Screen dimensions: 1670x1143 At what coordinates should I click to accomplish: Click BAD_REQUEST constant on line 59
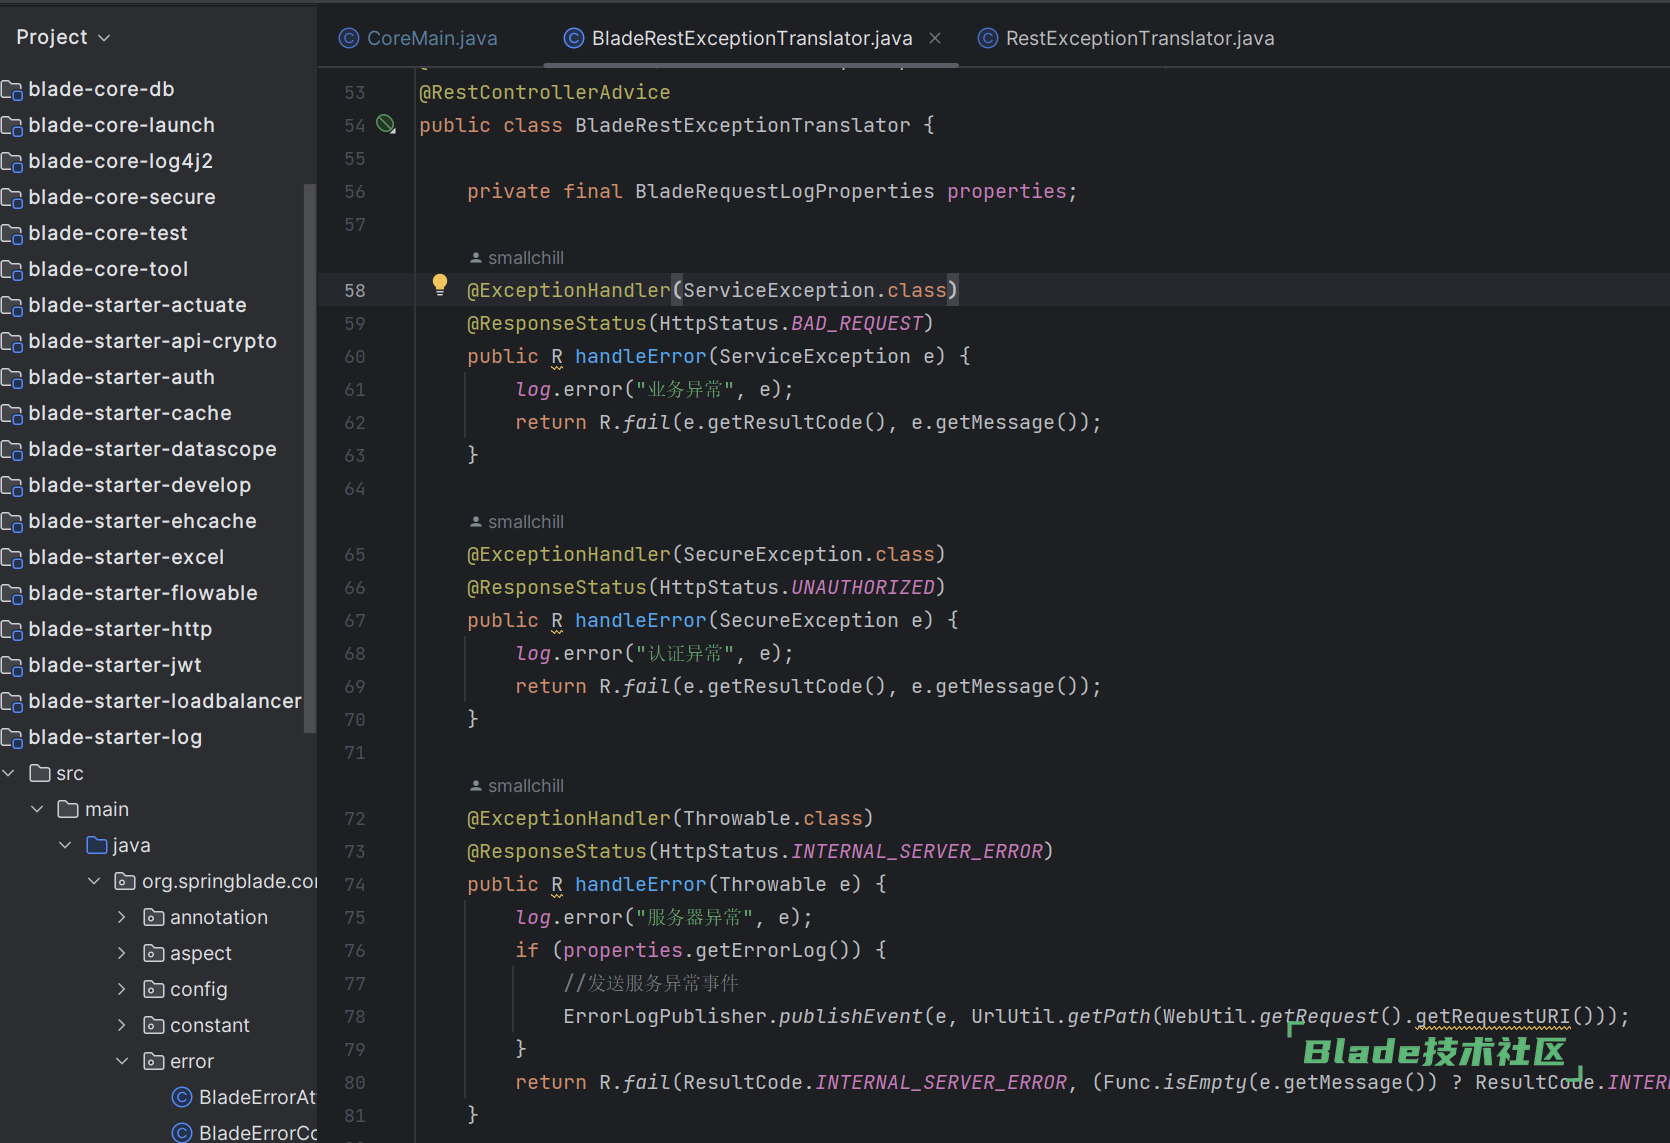tap(856, 324)
